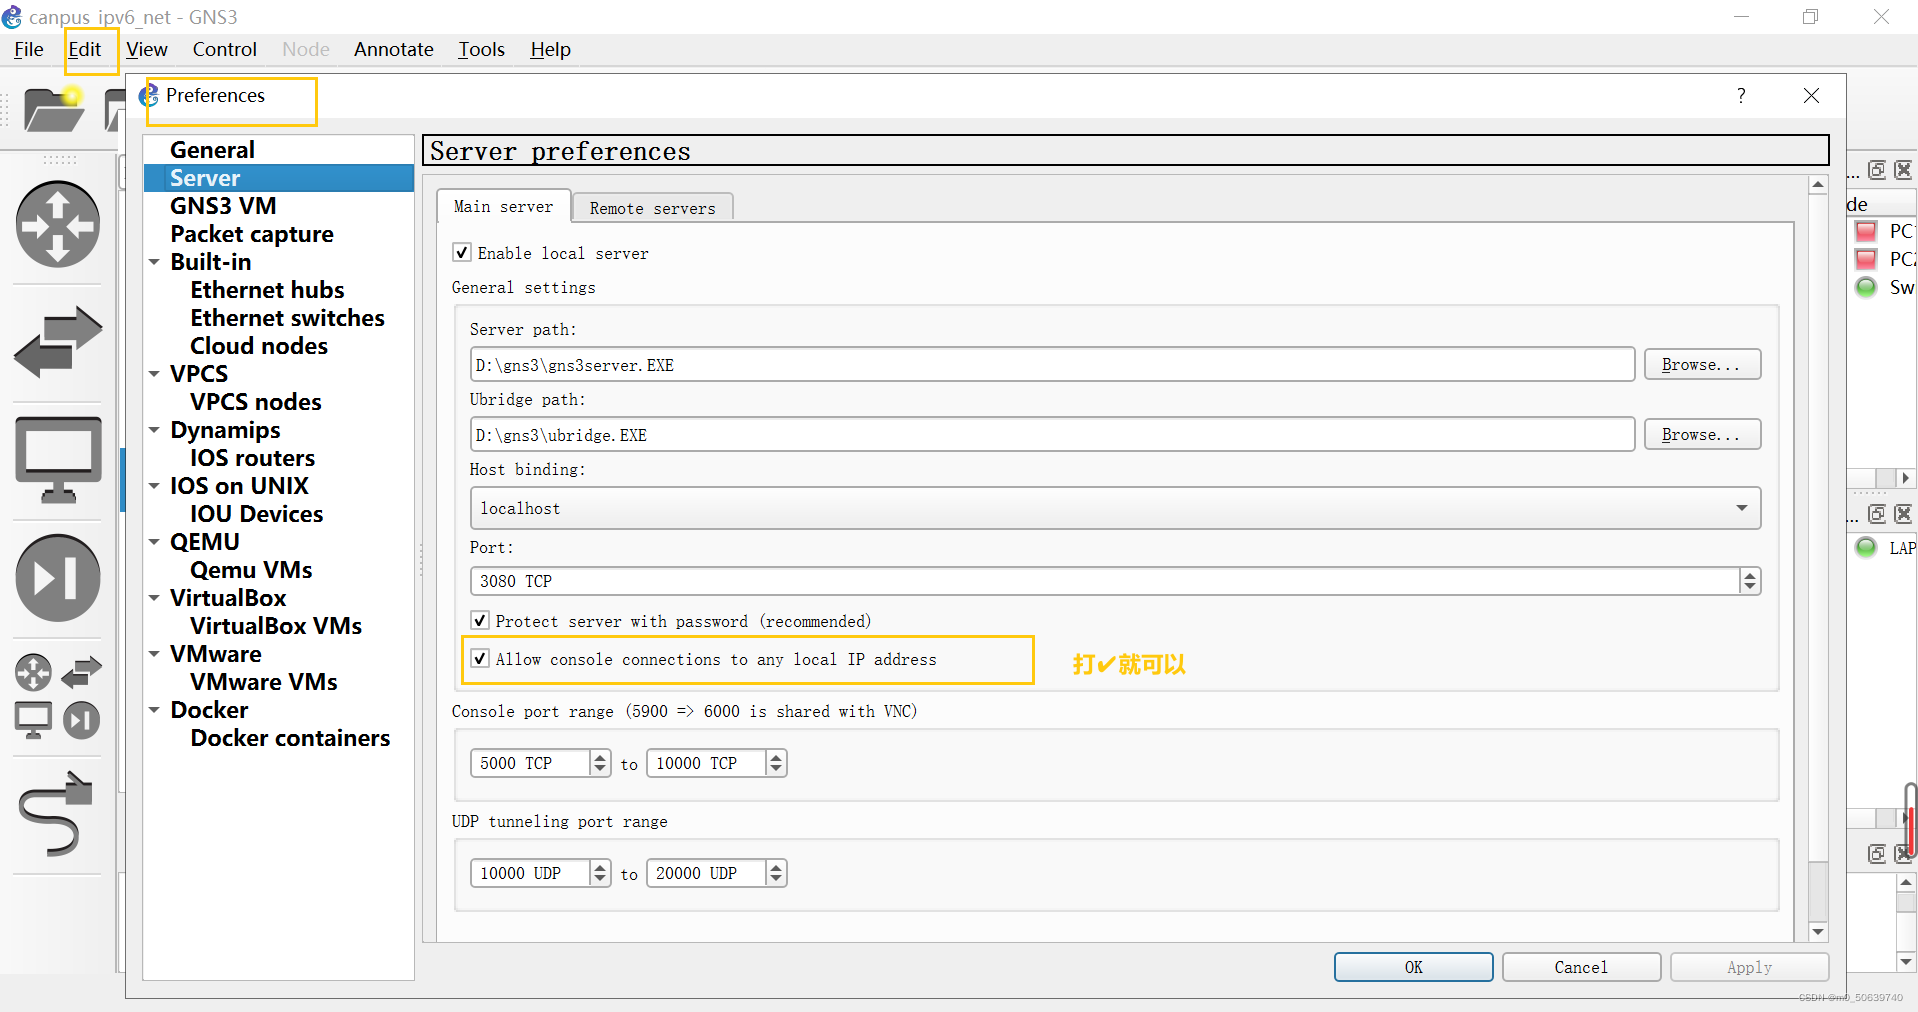The height and width of the screenshot is (1012, 1918).
Task: Browse for the Ubridge path
Action: coord(1702,435)
